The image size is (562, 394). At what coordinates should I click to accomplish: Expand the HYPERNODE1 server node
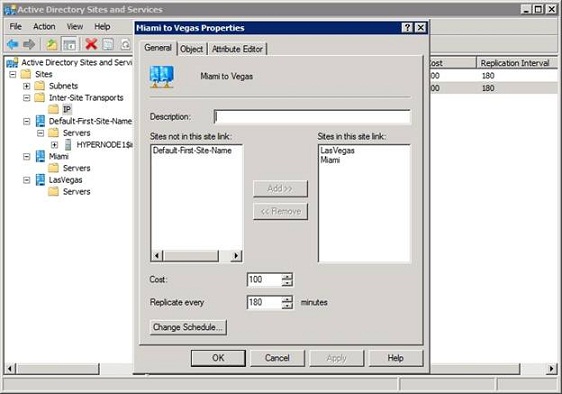[x=54, y=145]
